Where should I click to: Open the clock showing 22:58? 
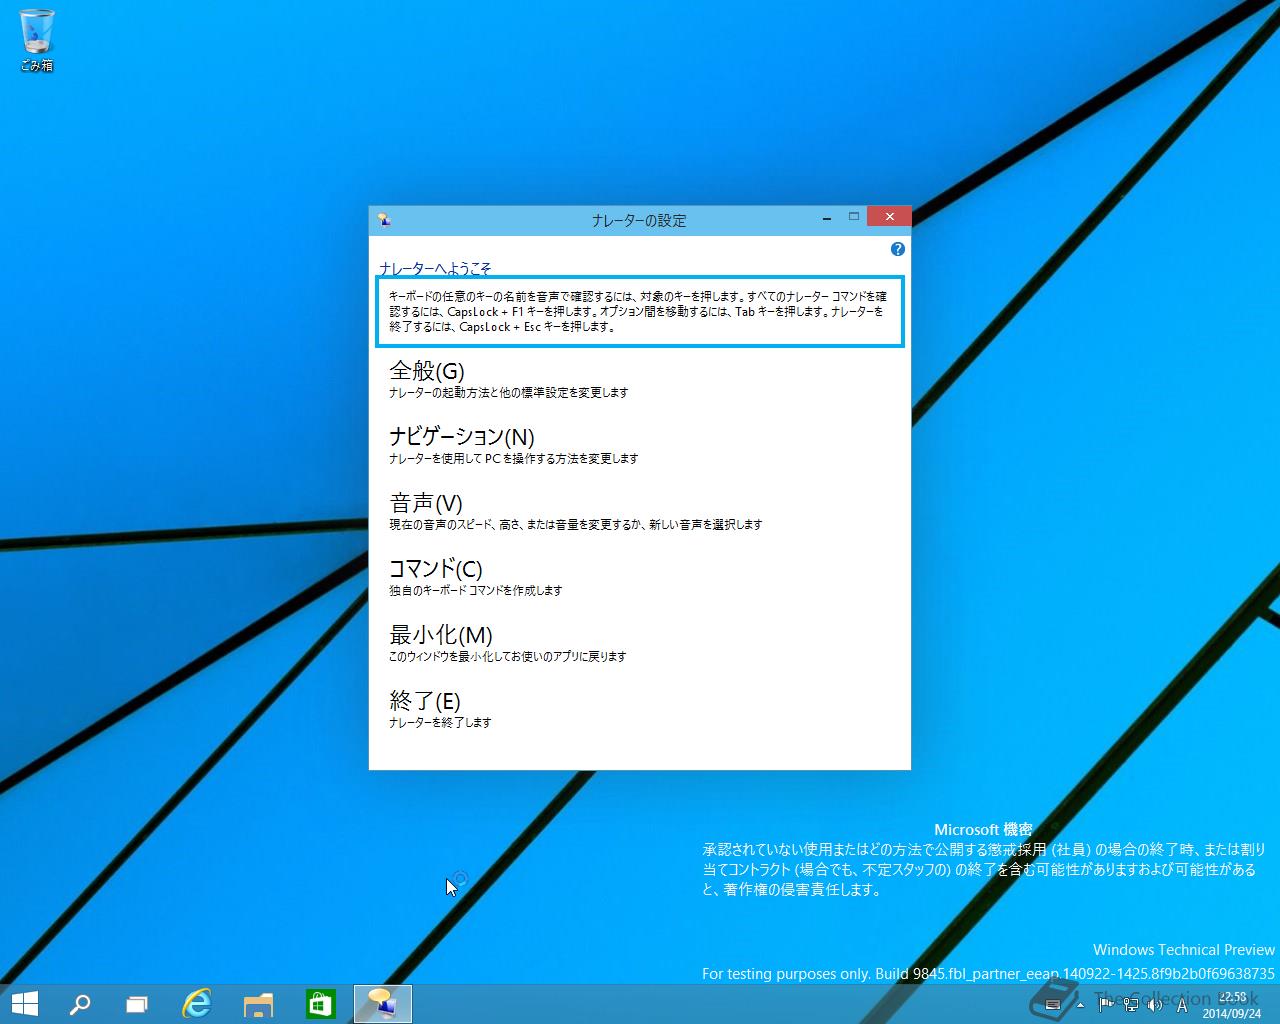1233,1005
